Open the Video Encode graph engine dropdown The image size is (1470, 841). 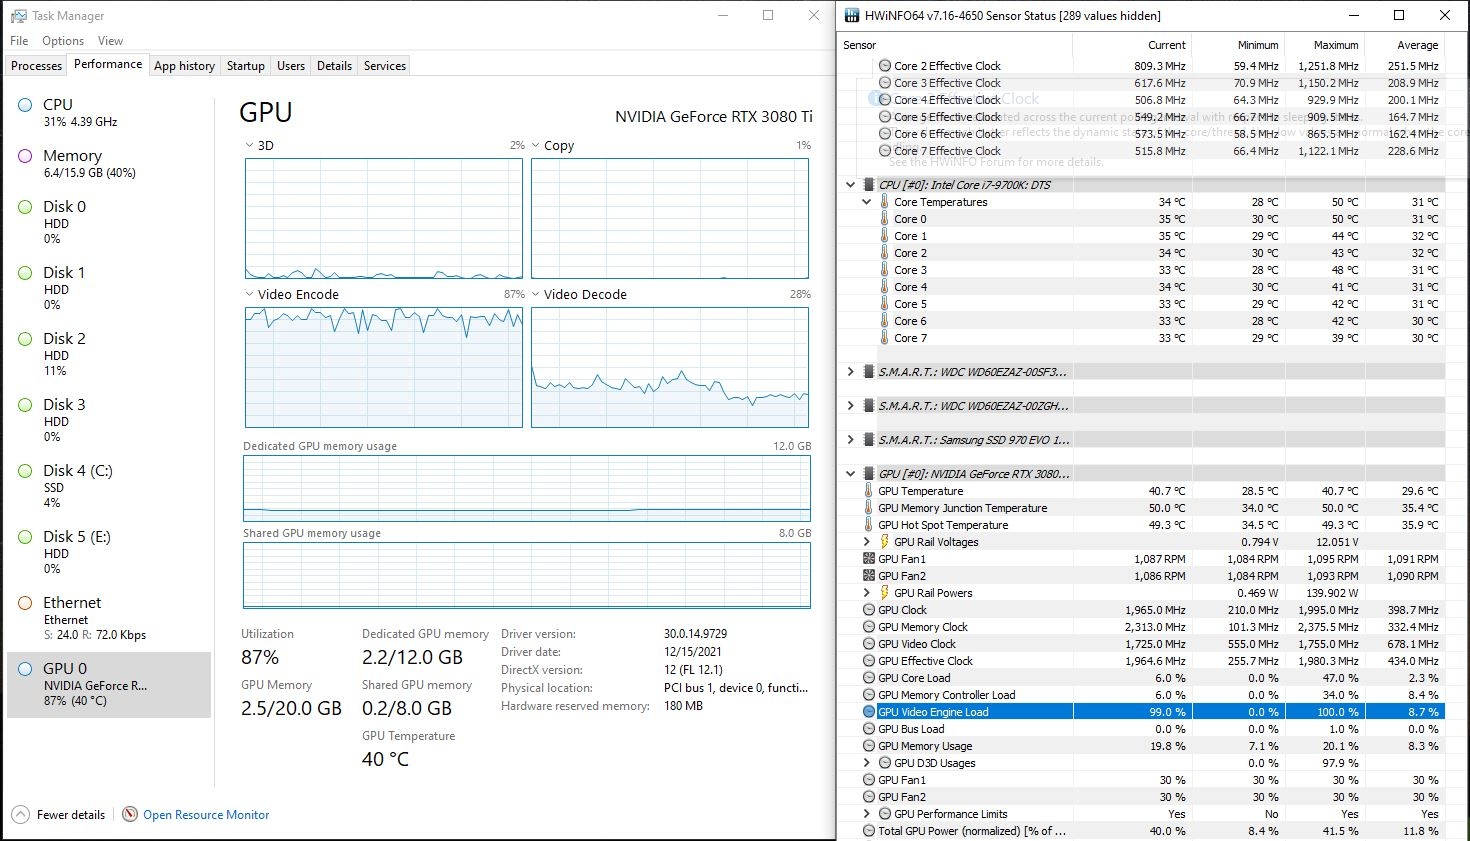coord(250,295)
